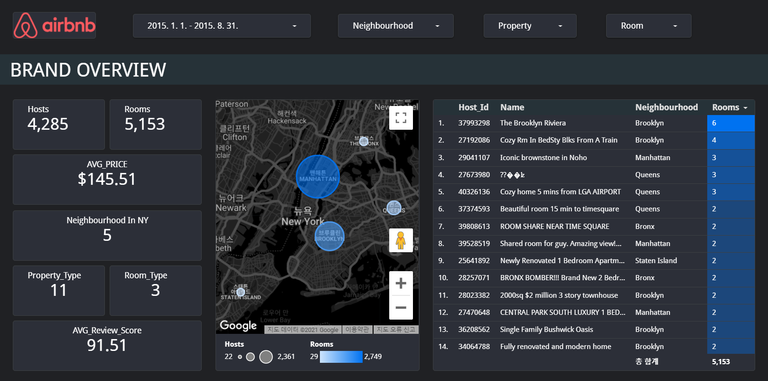Click the AVG_PRICE $145.51 scorecard
The height and width of the screenshot is (381, 768).
107,180
